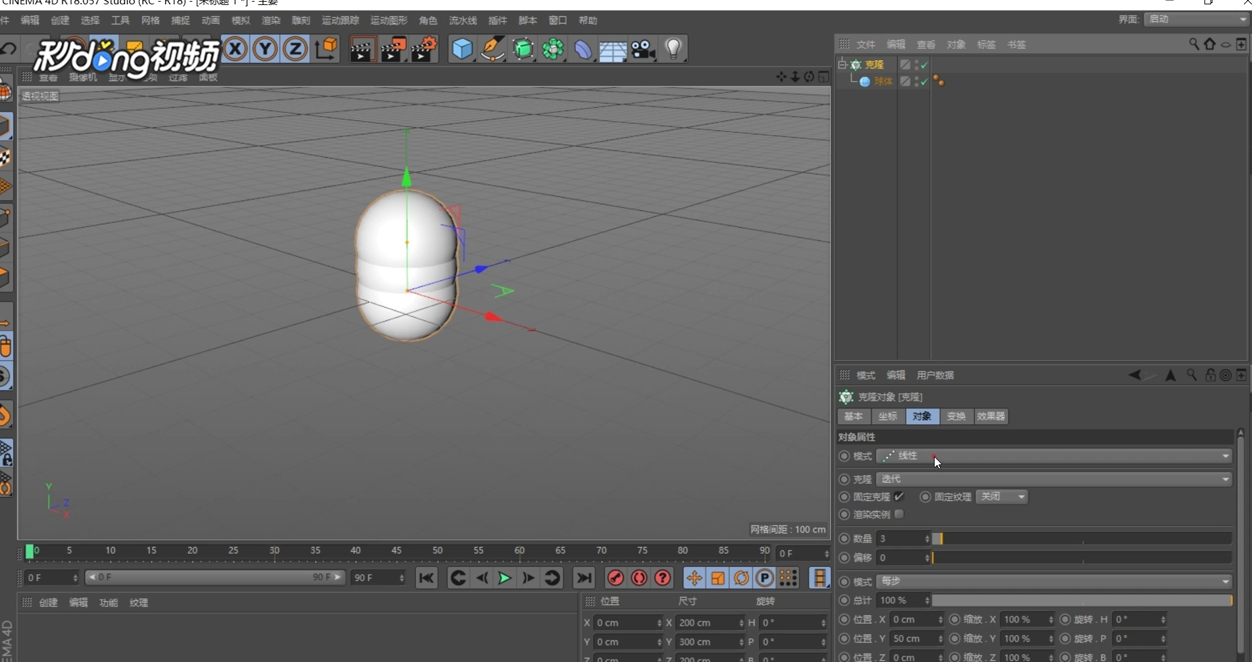
Task: Play the animation forwards
Action: click(505, 578)
